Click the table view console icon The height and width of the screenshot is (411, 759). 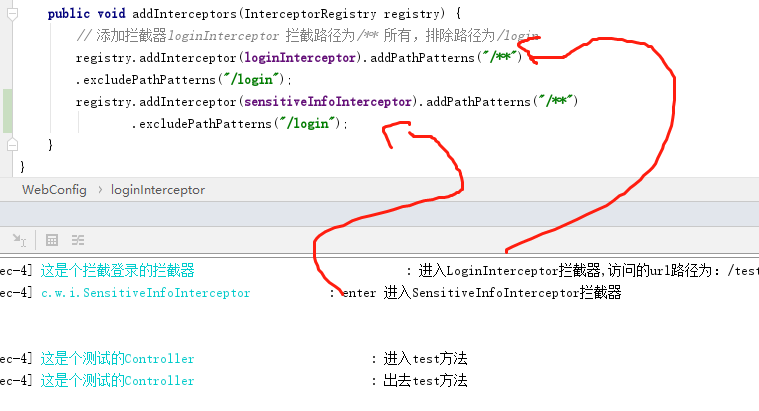pyautogui.click(x=52, y=240)
